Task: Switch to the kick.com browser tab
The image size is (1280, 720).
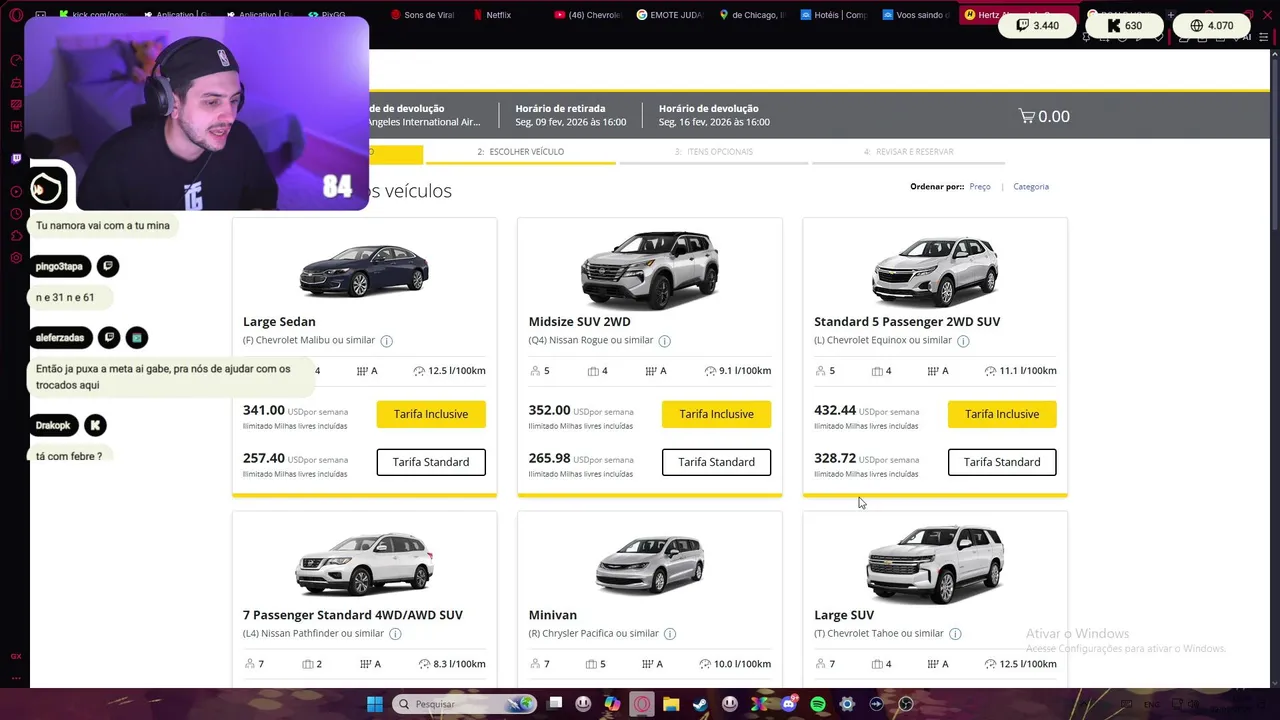Action: 95,15
